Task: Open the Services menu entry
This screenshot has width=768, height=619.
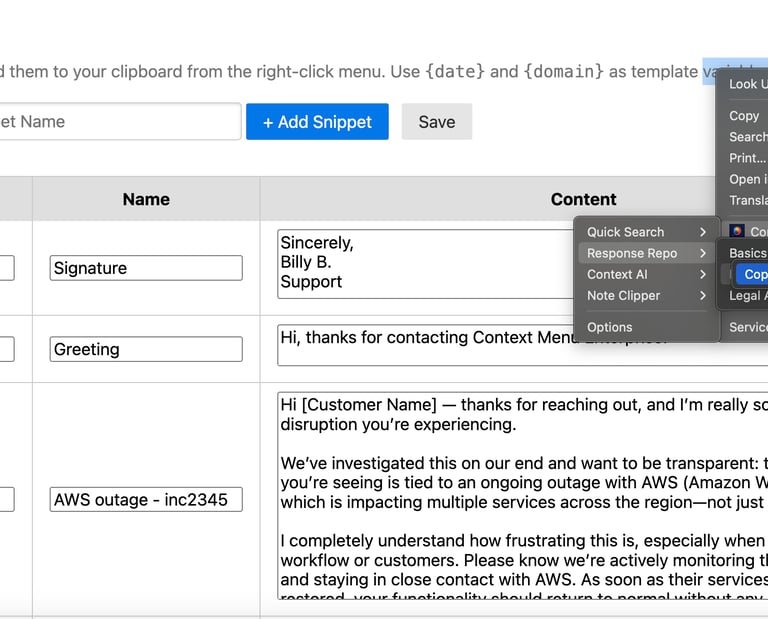Action: (x=748, y=327)
